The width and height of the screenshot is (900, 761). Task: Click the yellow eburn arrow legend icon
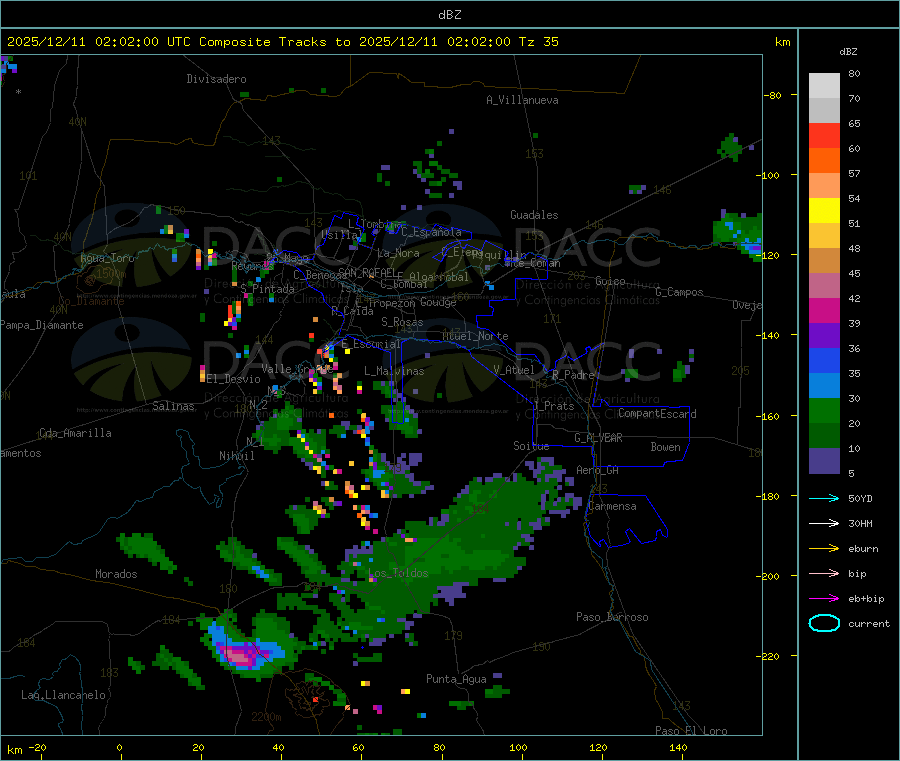pyautogui.click(x=824, y=549)
